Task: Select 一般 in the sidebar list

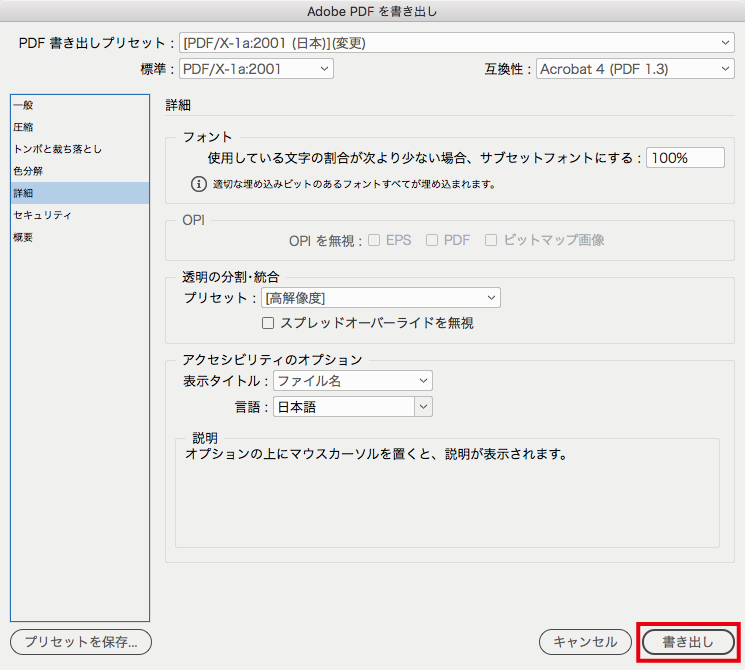Action: pos(80,105)
